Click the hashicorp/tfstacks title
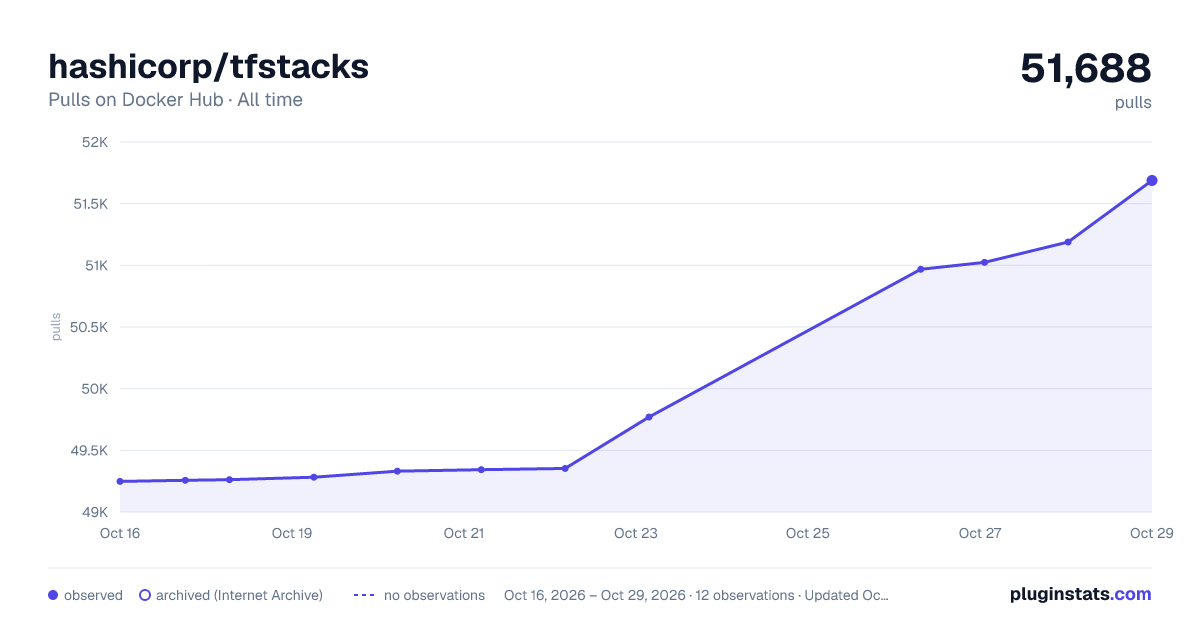1200x630 pixels. coord(209,66)
